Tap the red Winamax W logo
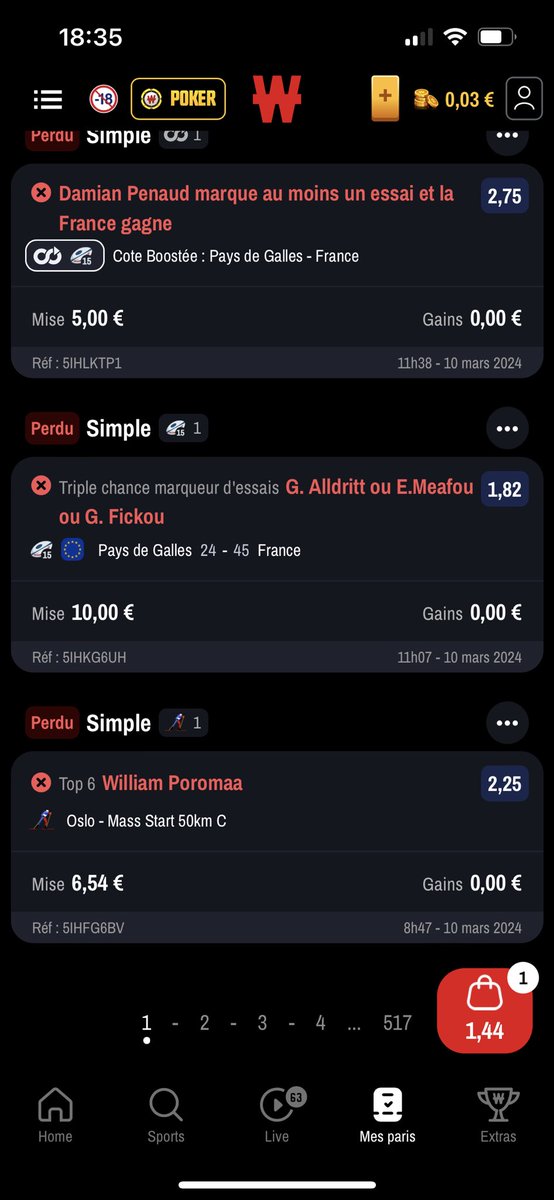 (x=276, y=99)
